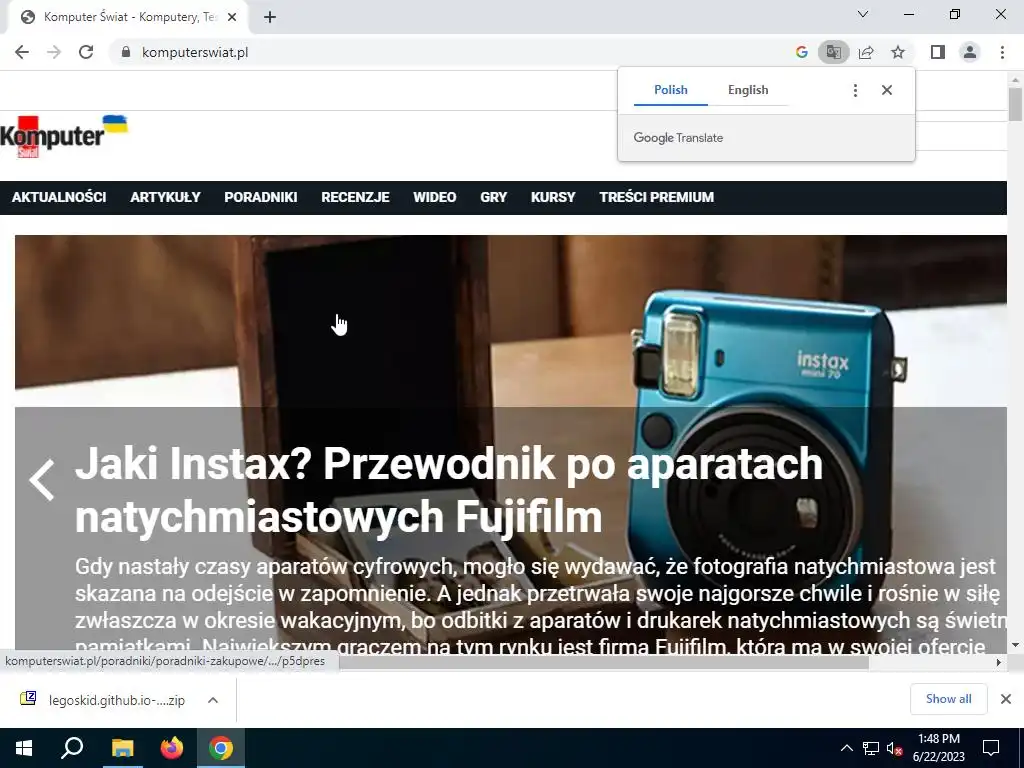
Task: Open the Windows Start menu
Action: [24, 748]
